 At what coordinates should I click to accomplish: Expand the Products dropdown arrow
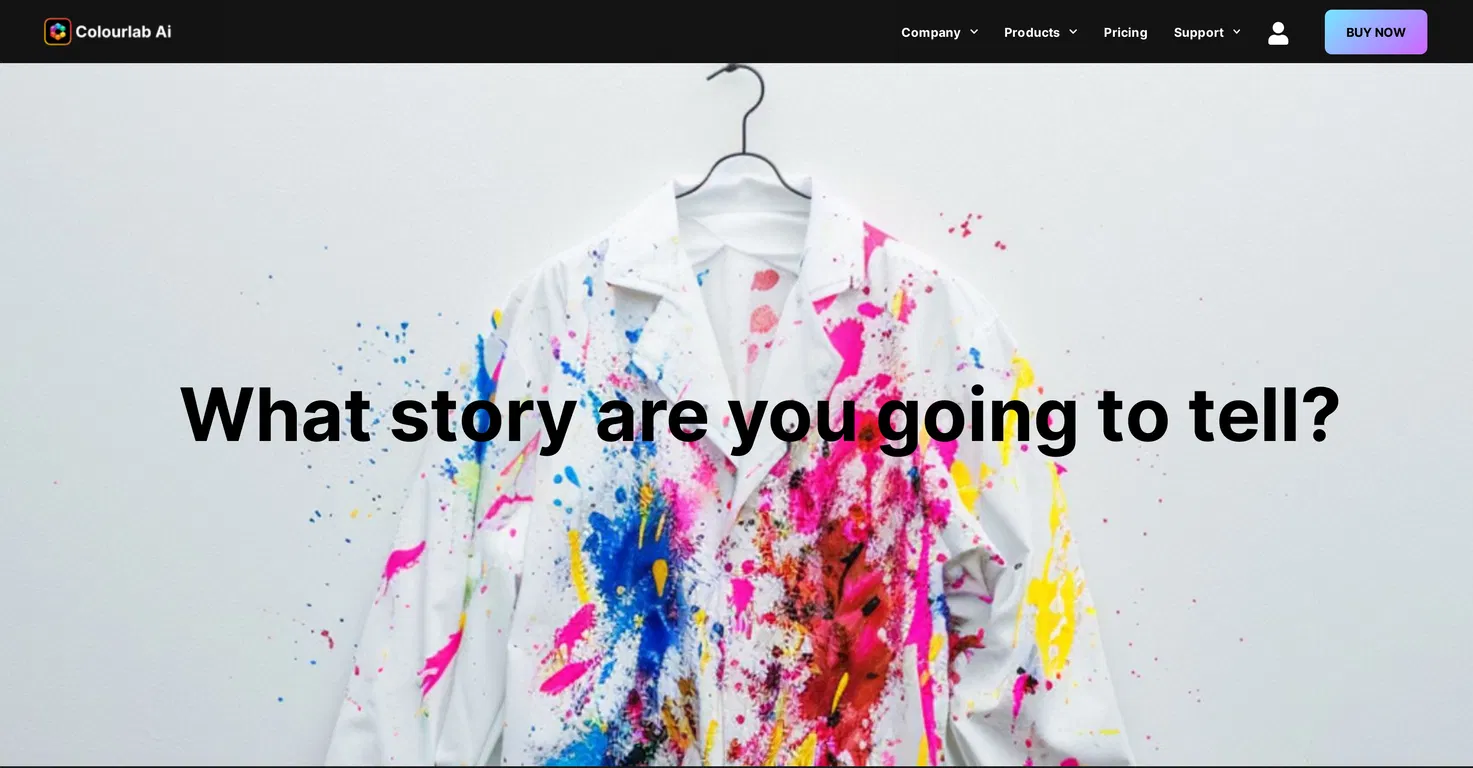[x=1073, y=32]
